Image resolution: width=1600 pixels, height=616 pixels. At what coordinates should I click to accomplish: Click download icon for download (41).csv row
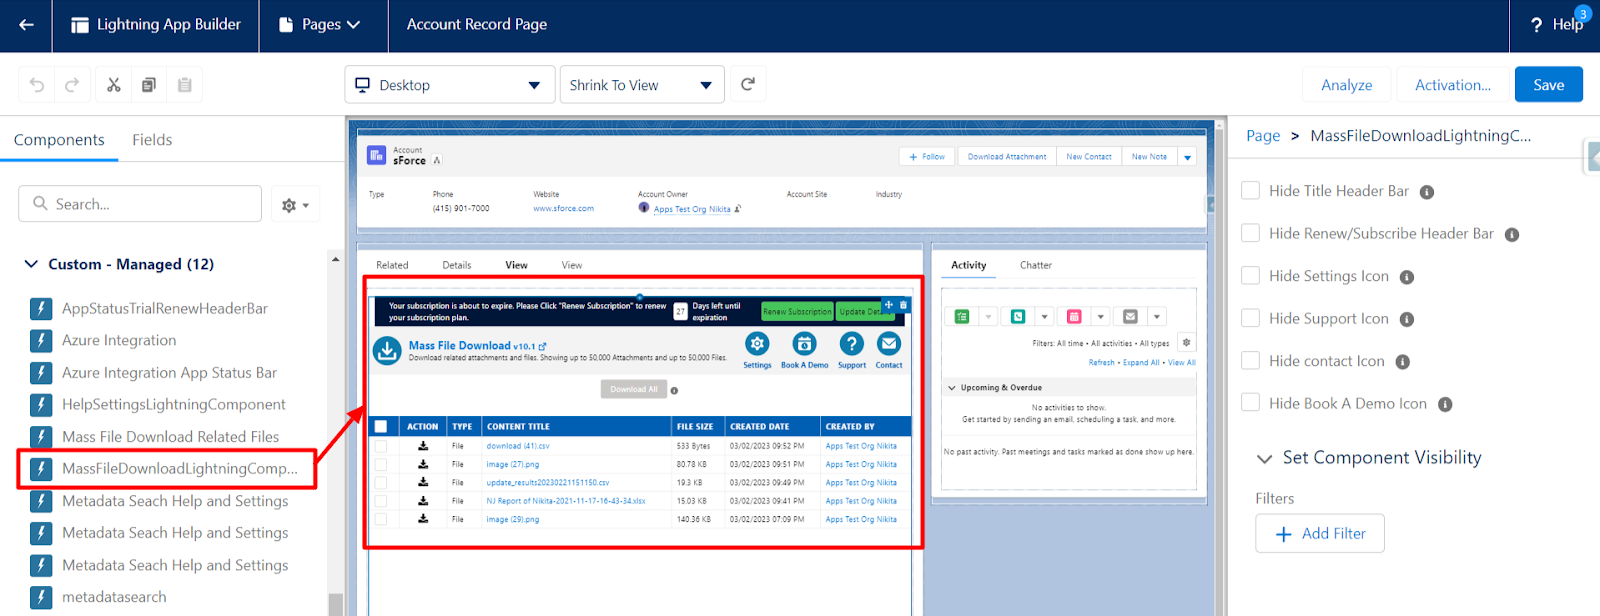tap(423, 446)
